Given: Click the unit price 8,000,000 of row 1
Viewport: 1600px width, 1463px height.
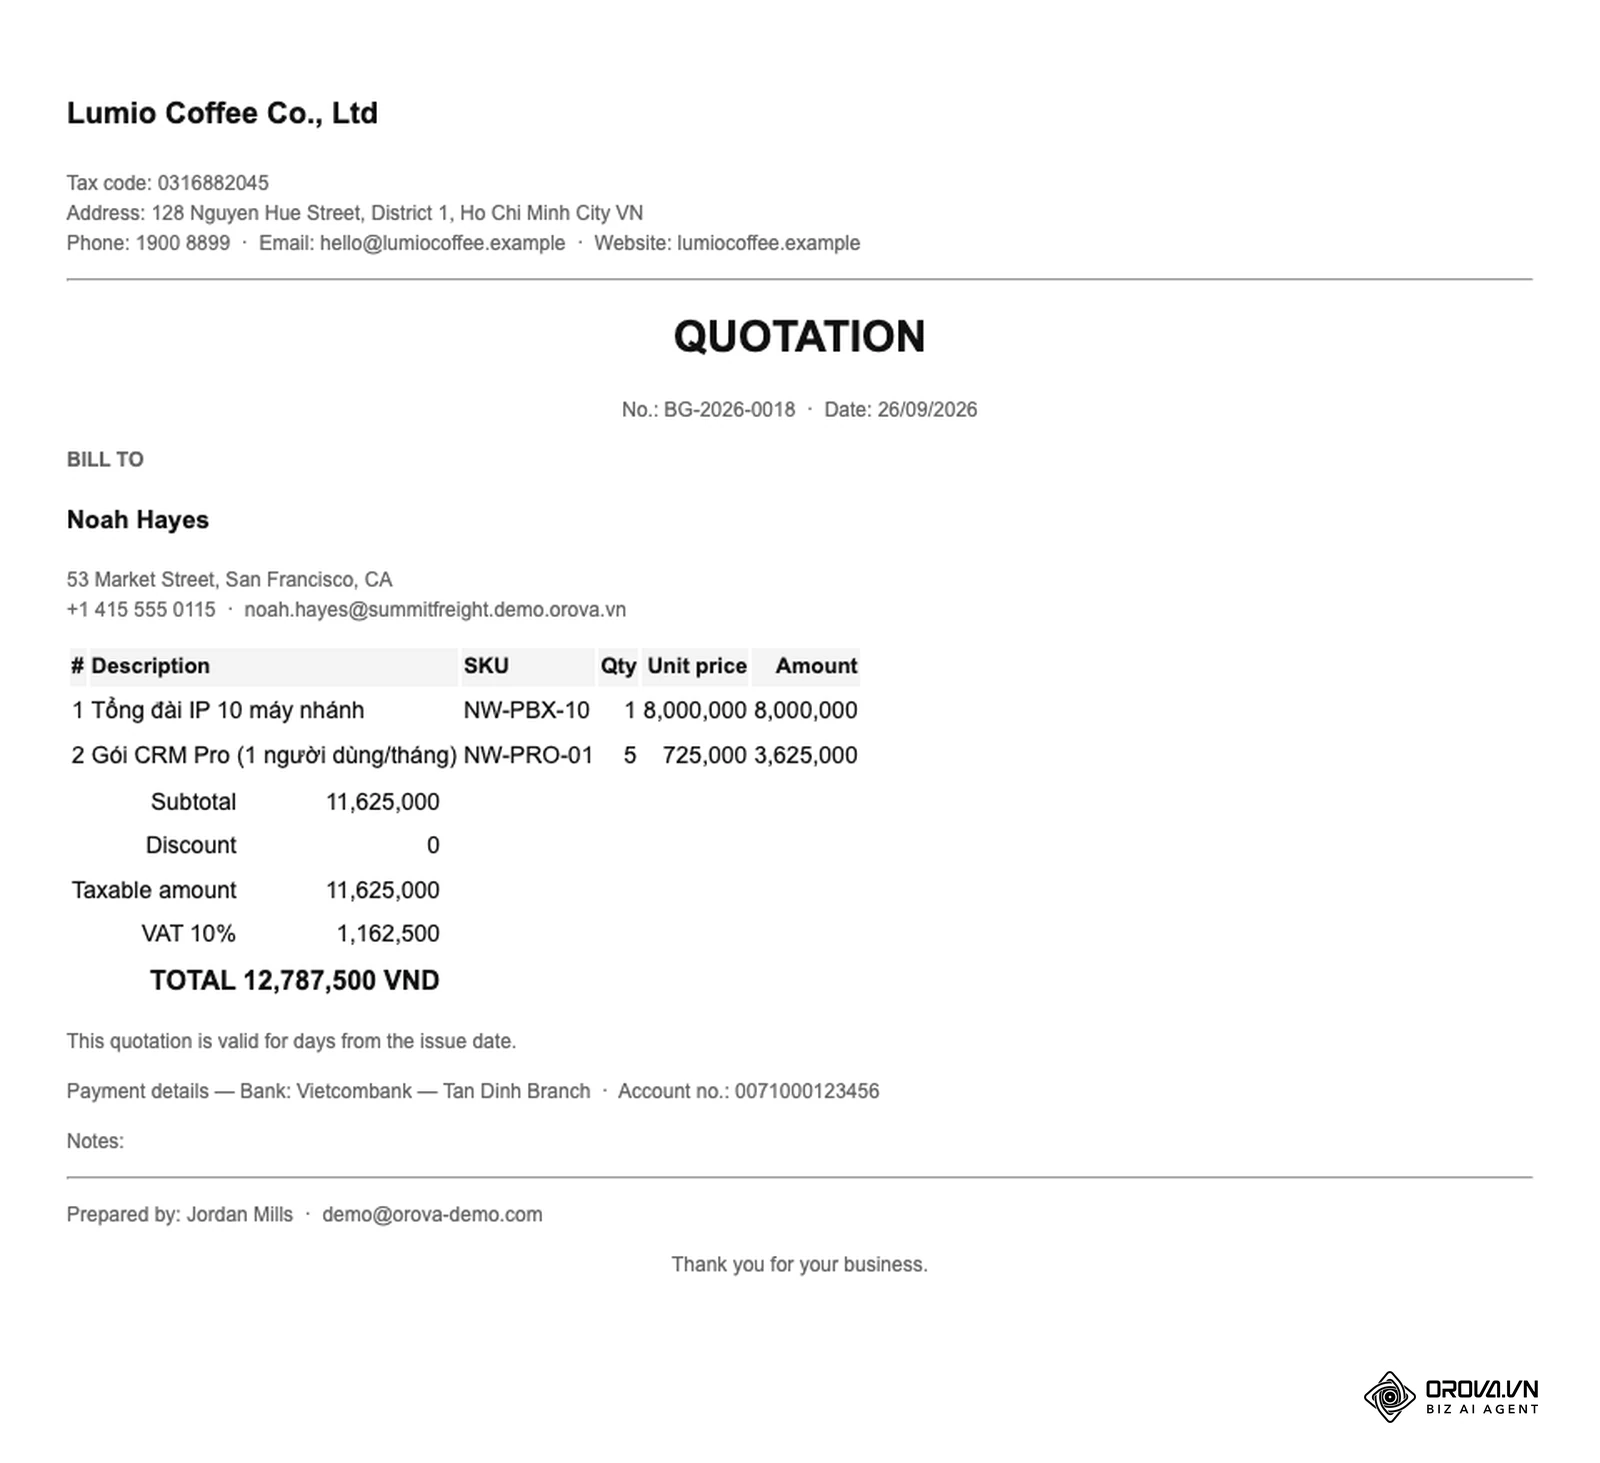Looking at the screenshot, I should tap(695, 710).
